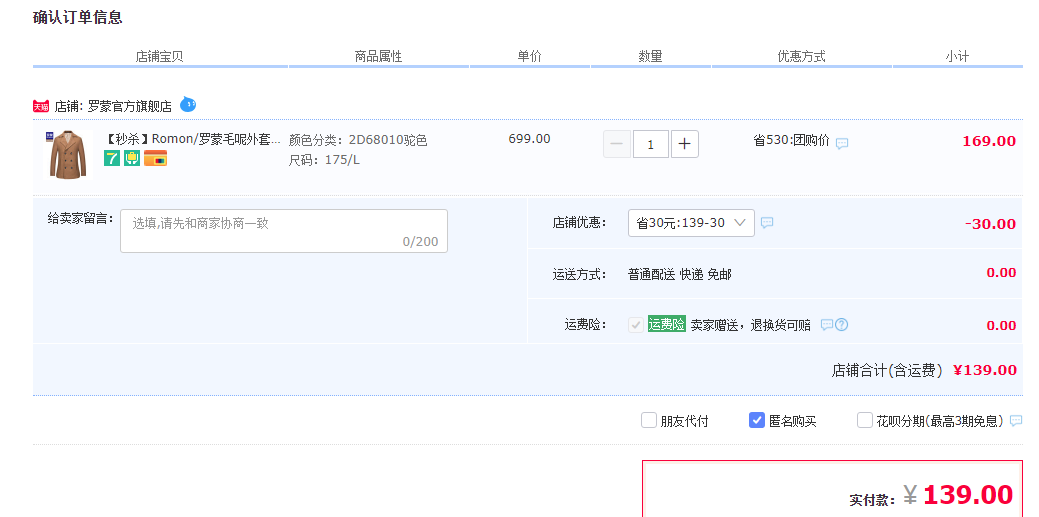Click the 169.00 subtotal amount
Viewport: 1039px width, 517px height.
[x=989, y=141]
